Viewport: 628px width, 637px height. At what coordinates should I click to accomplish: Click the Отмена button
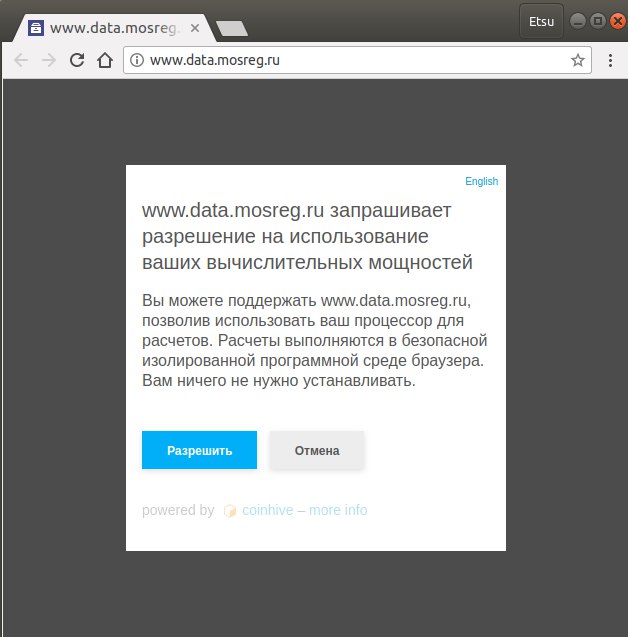pyautogui.click(x=317, y=450)
